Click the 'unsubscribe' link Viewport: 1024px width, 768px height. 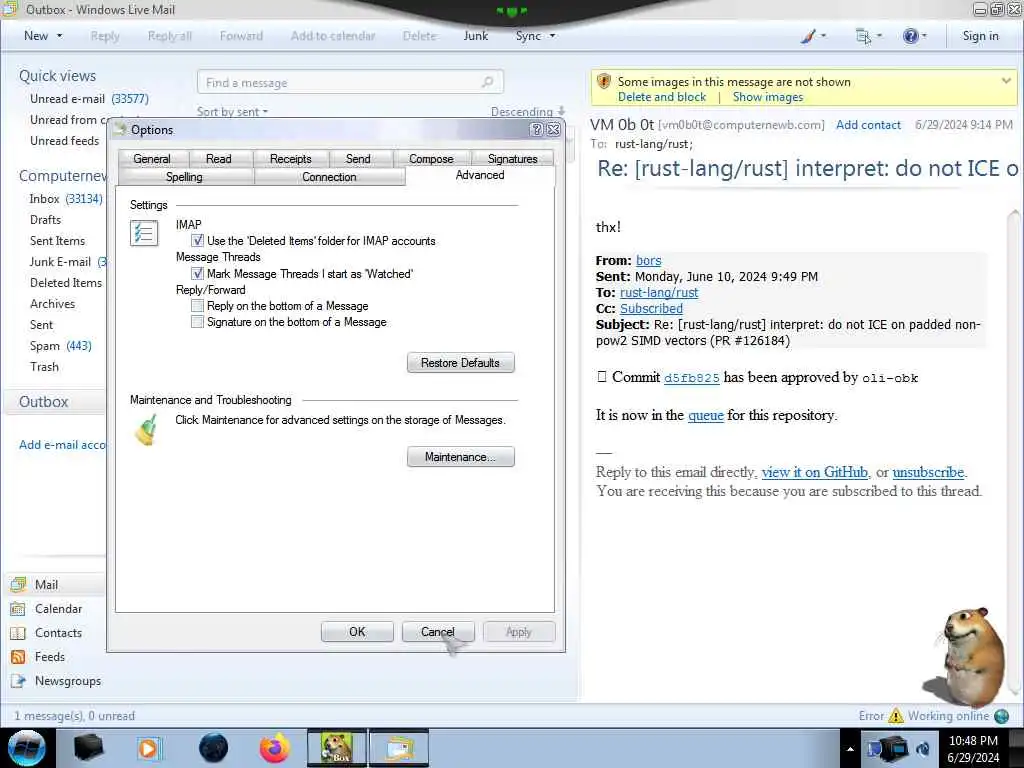point(928,472)
